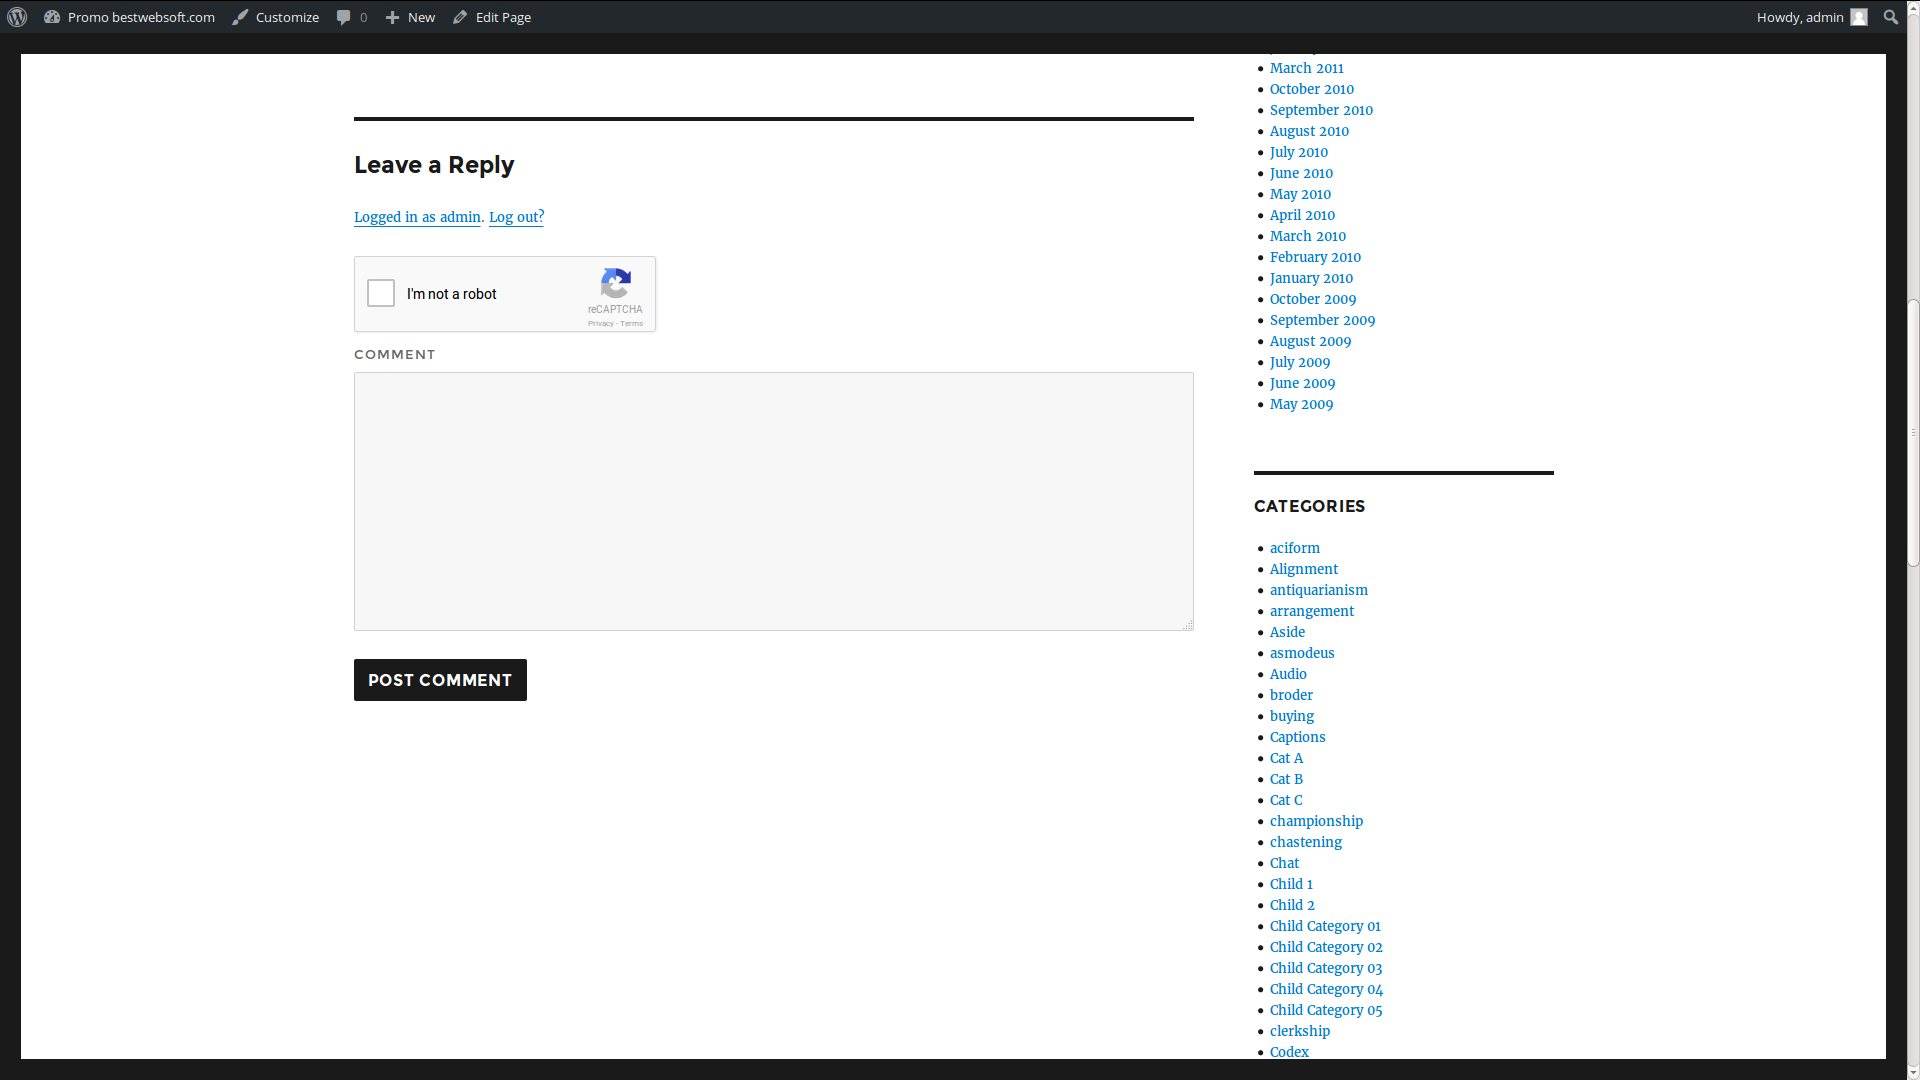This screenshot has width=1920, height=1080.
Task: Click the plus New content icon
Action: [x=392, y=17]
